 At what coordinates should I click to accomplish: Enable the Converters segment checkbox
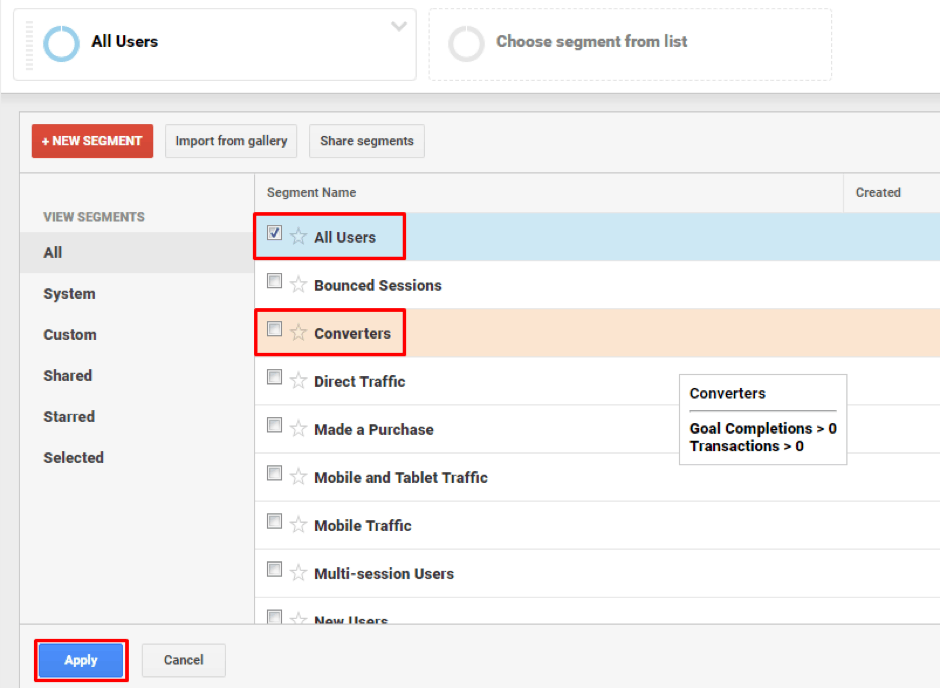(x=274, y=330)
